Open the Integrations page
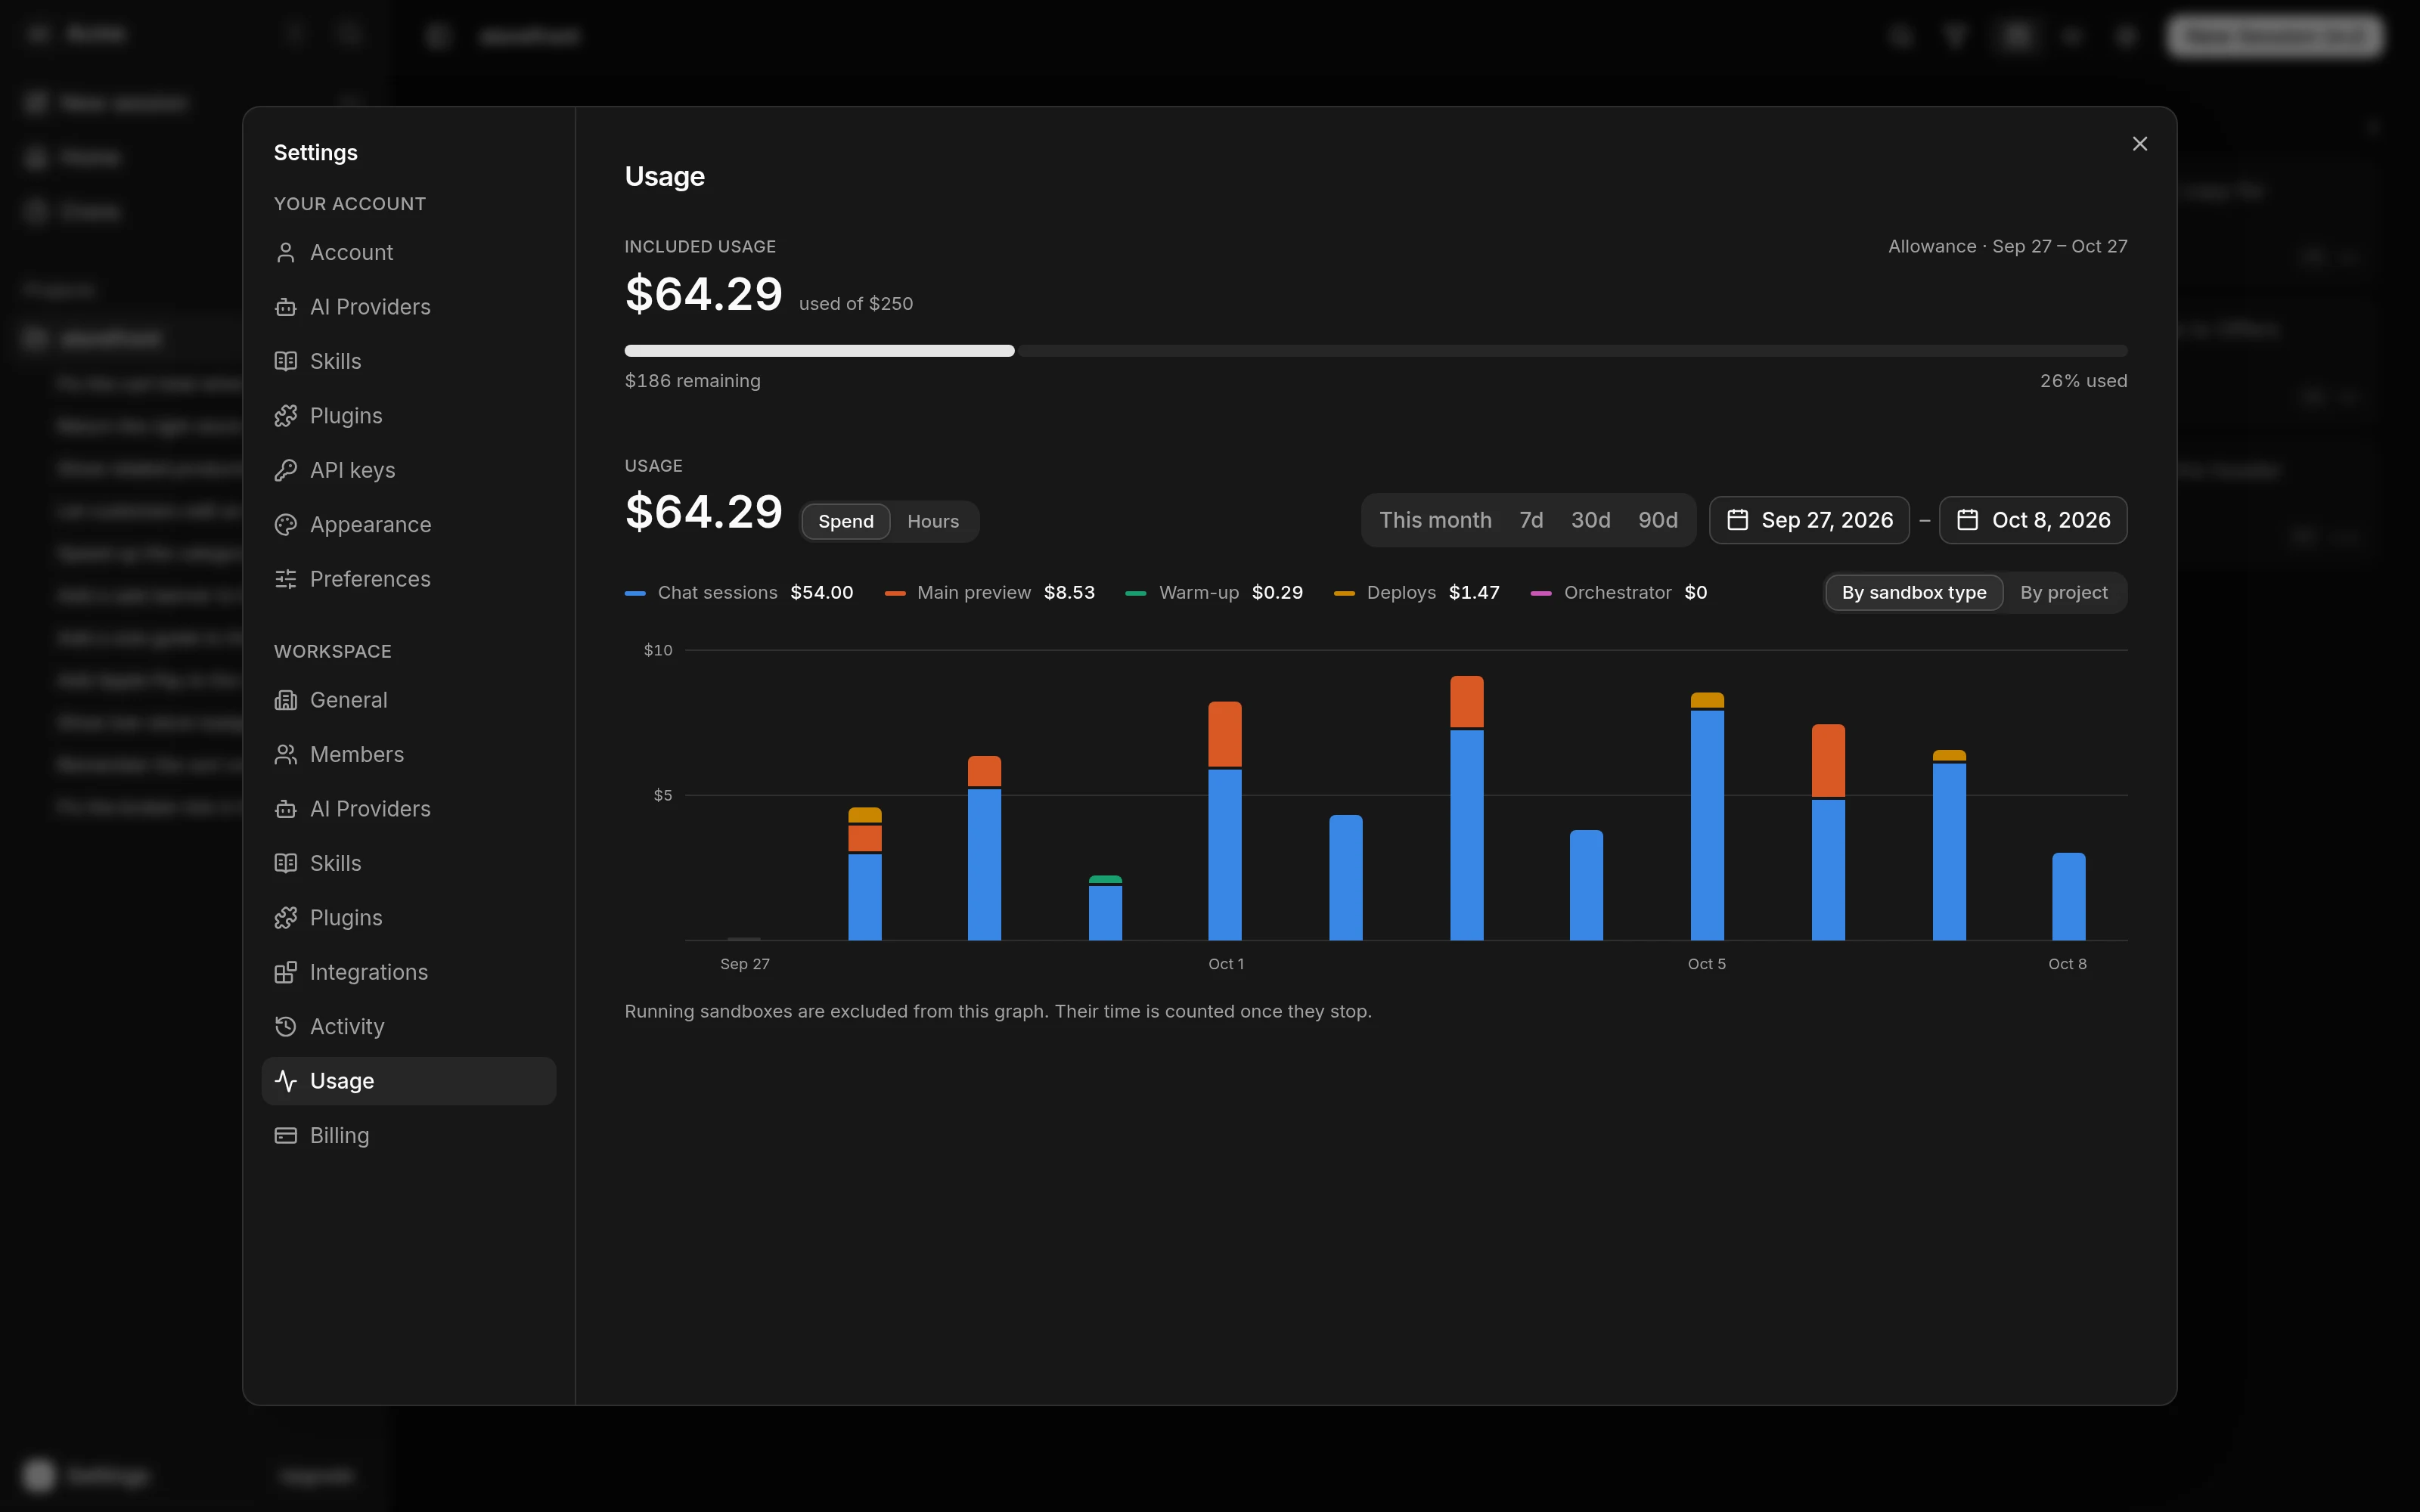 pos(408,972)
